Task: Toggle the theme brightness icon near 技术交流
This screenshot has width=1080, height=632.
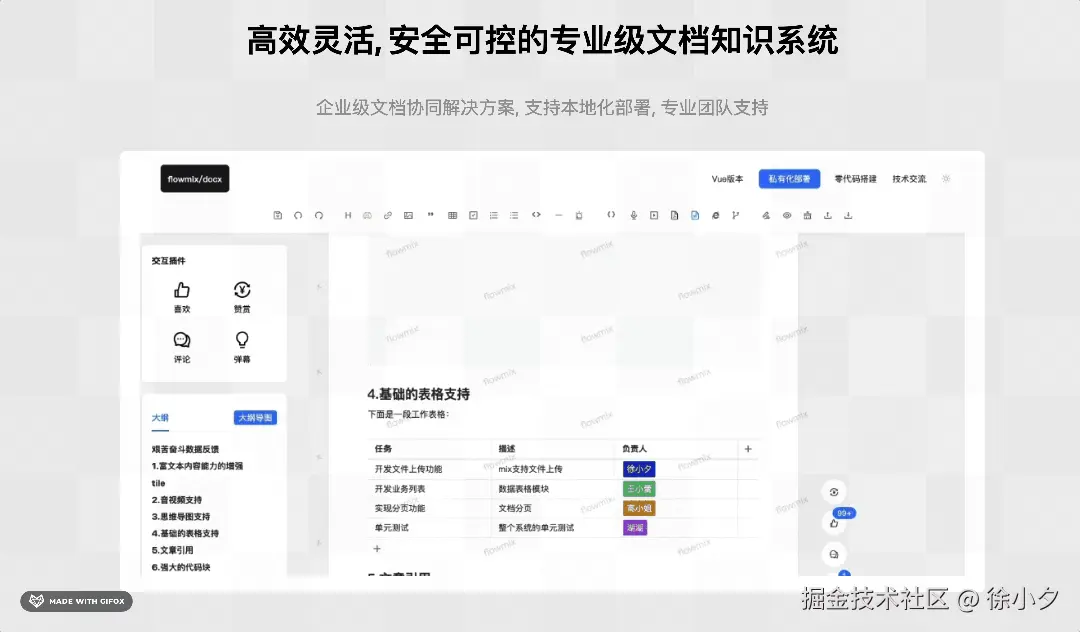Action: coord(945,178)
